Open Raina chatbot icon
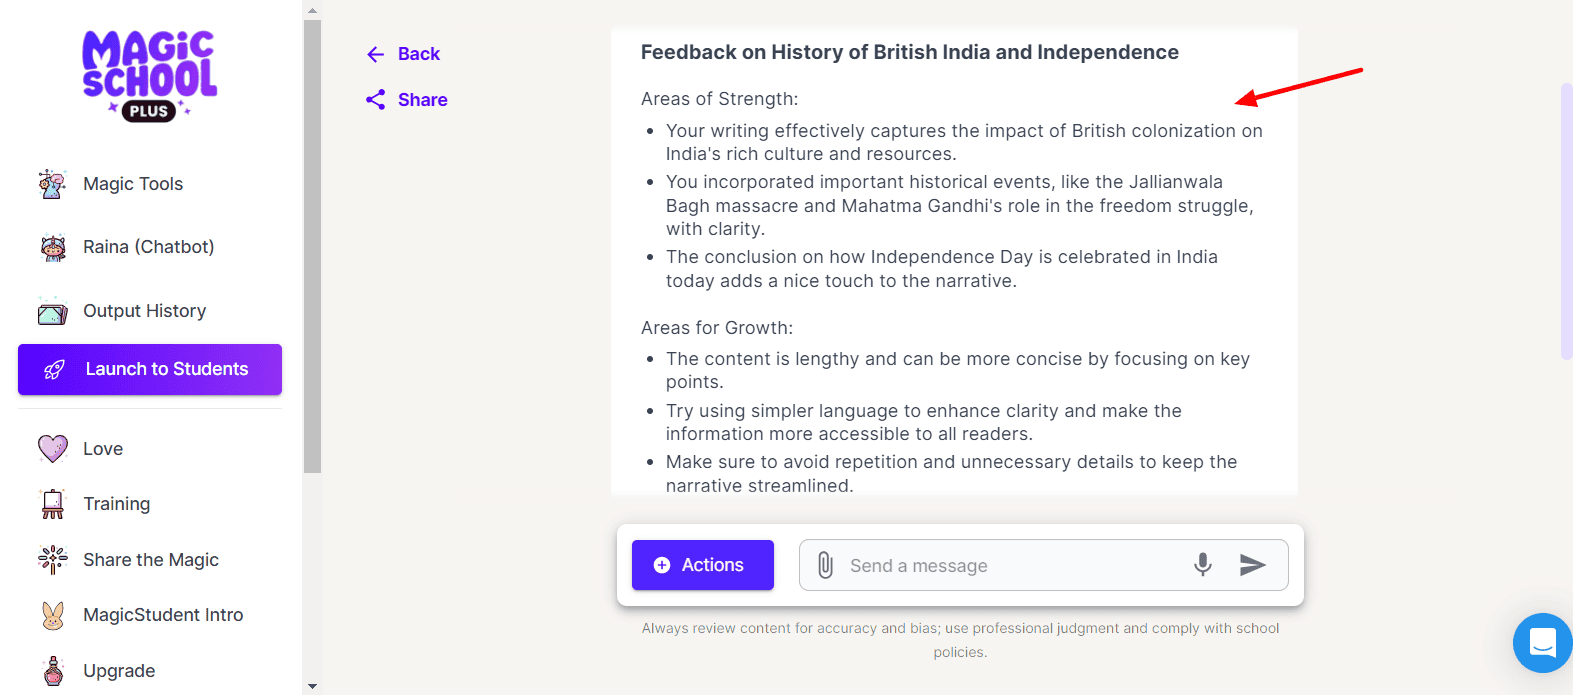 (53, 247)
